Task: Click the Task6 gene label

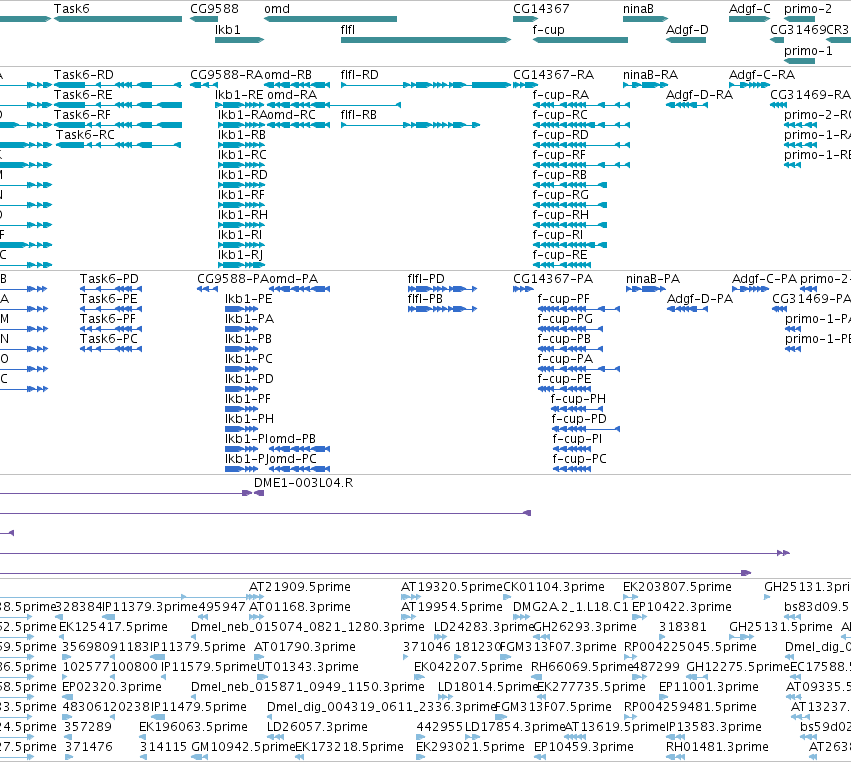Action: coord(72,9)
